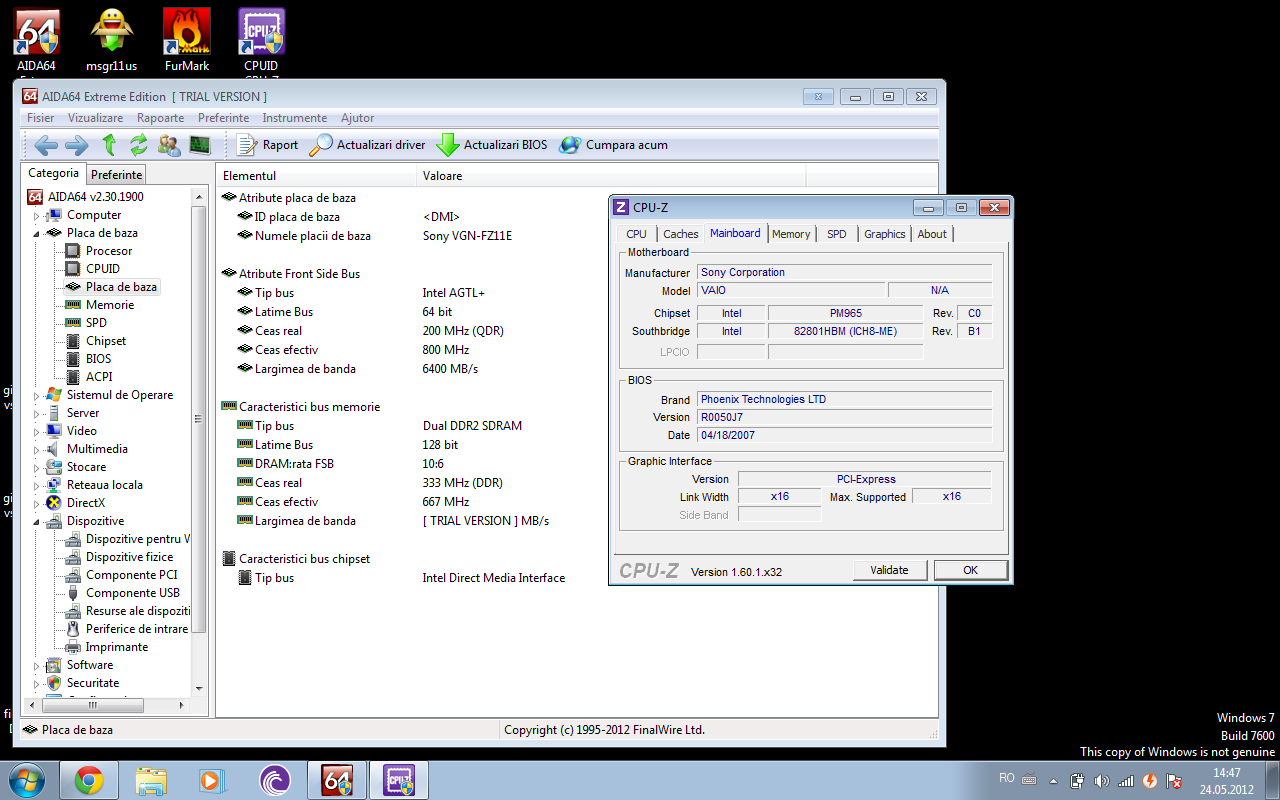The width and height of the screenshot is (1280, 800).
Task: Switch to SPD tab in CPU-Z
Action: 837,234
